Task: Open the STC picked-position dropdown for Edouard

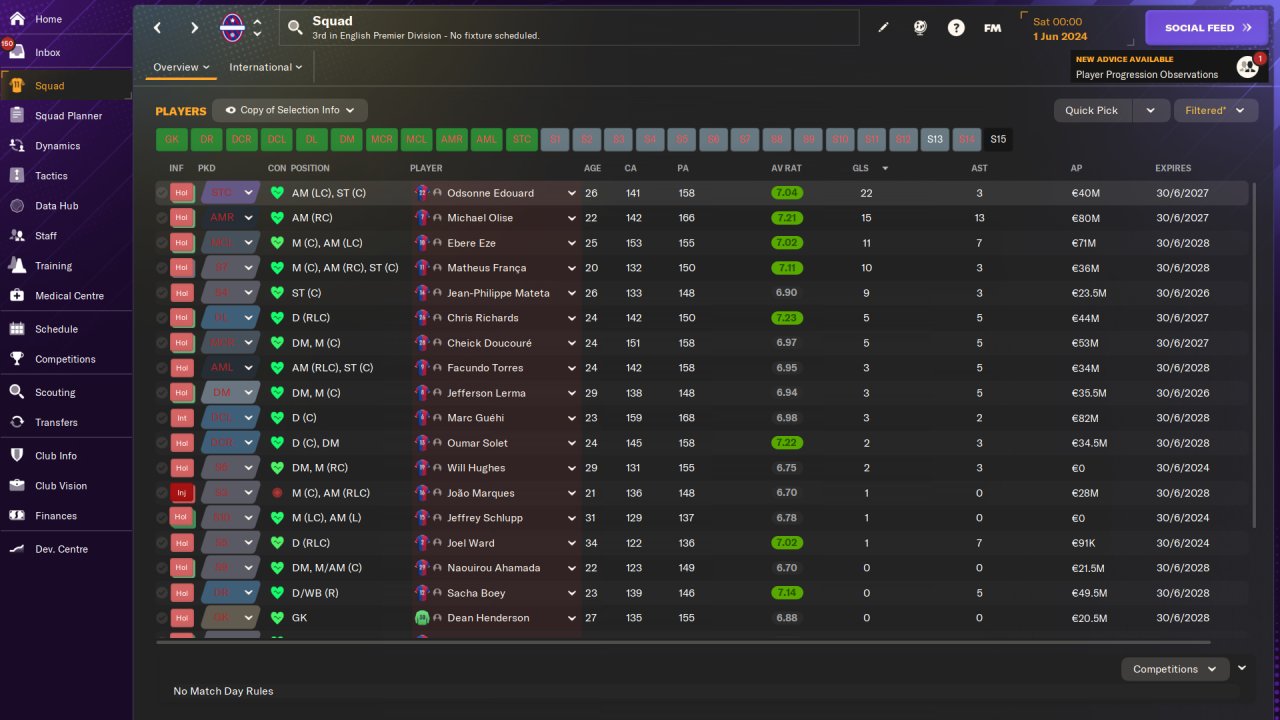Action: (230, 193)
